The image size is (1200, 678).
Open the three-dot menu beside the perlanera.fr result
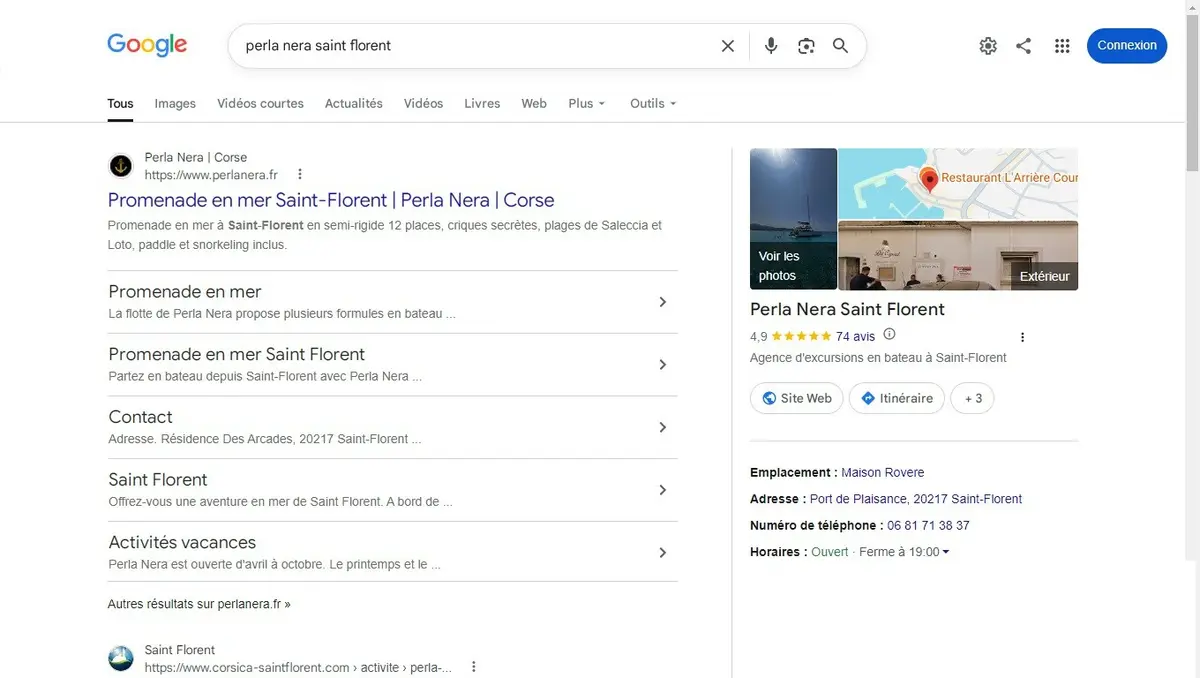coord(299,174)
